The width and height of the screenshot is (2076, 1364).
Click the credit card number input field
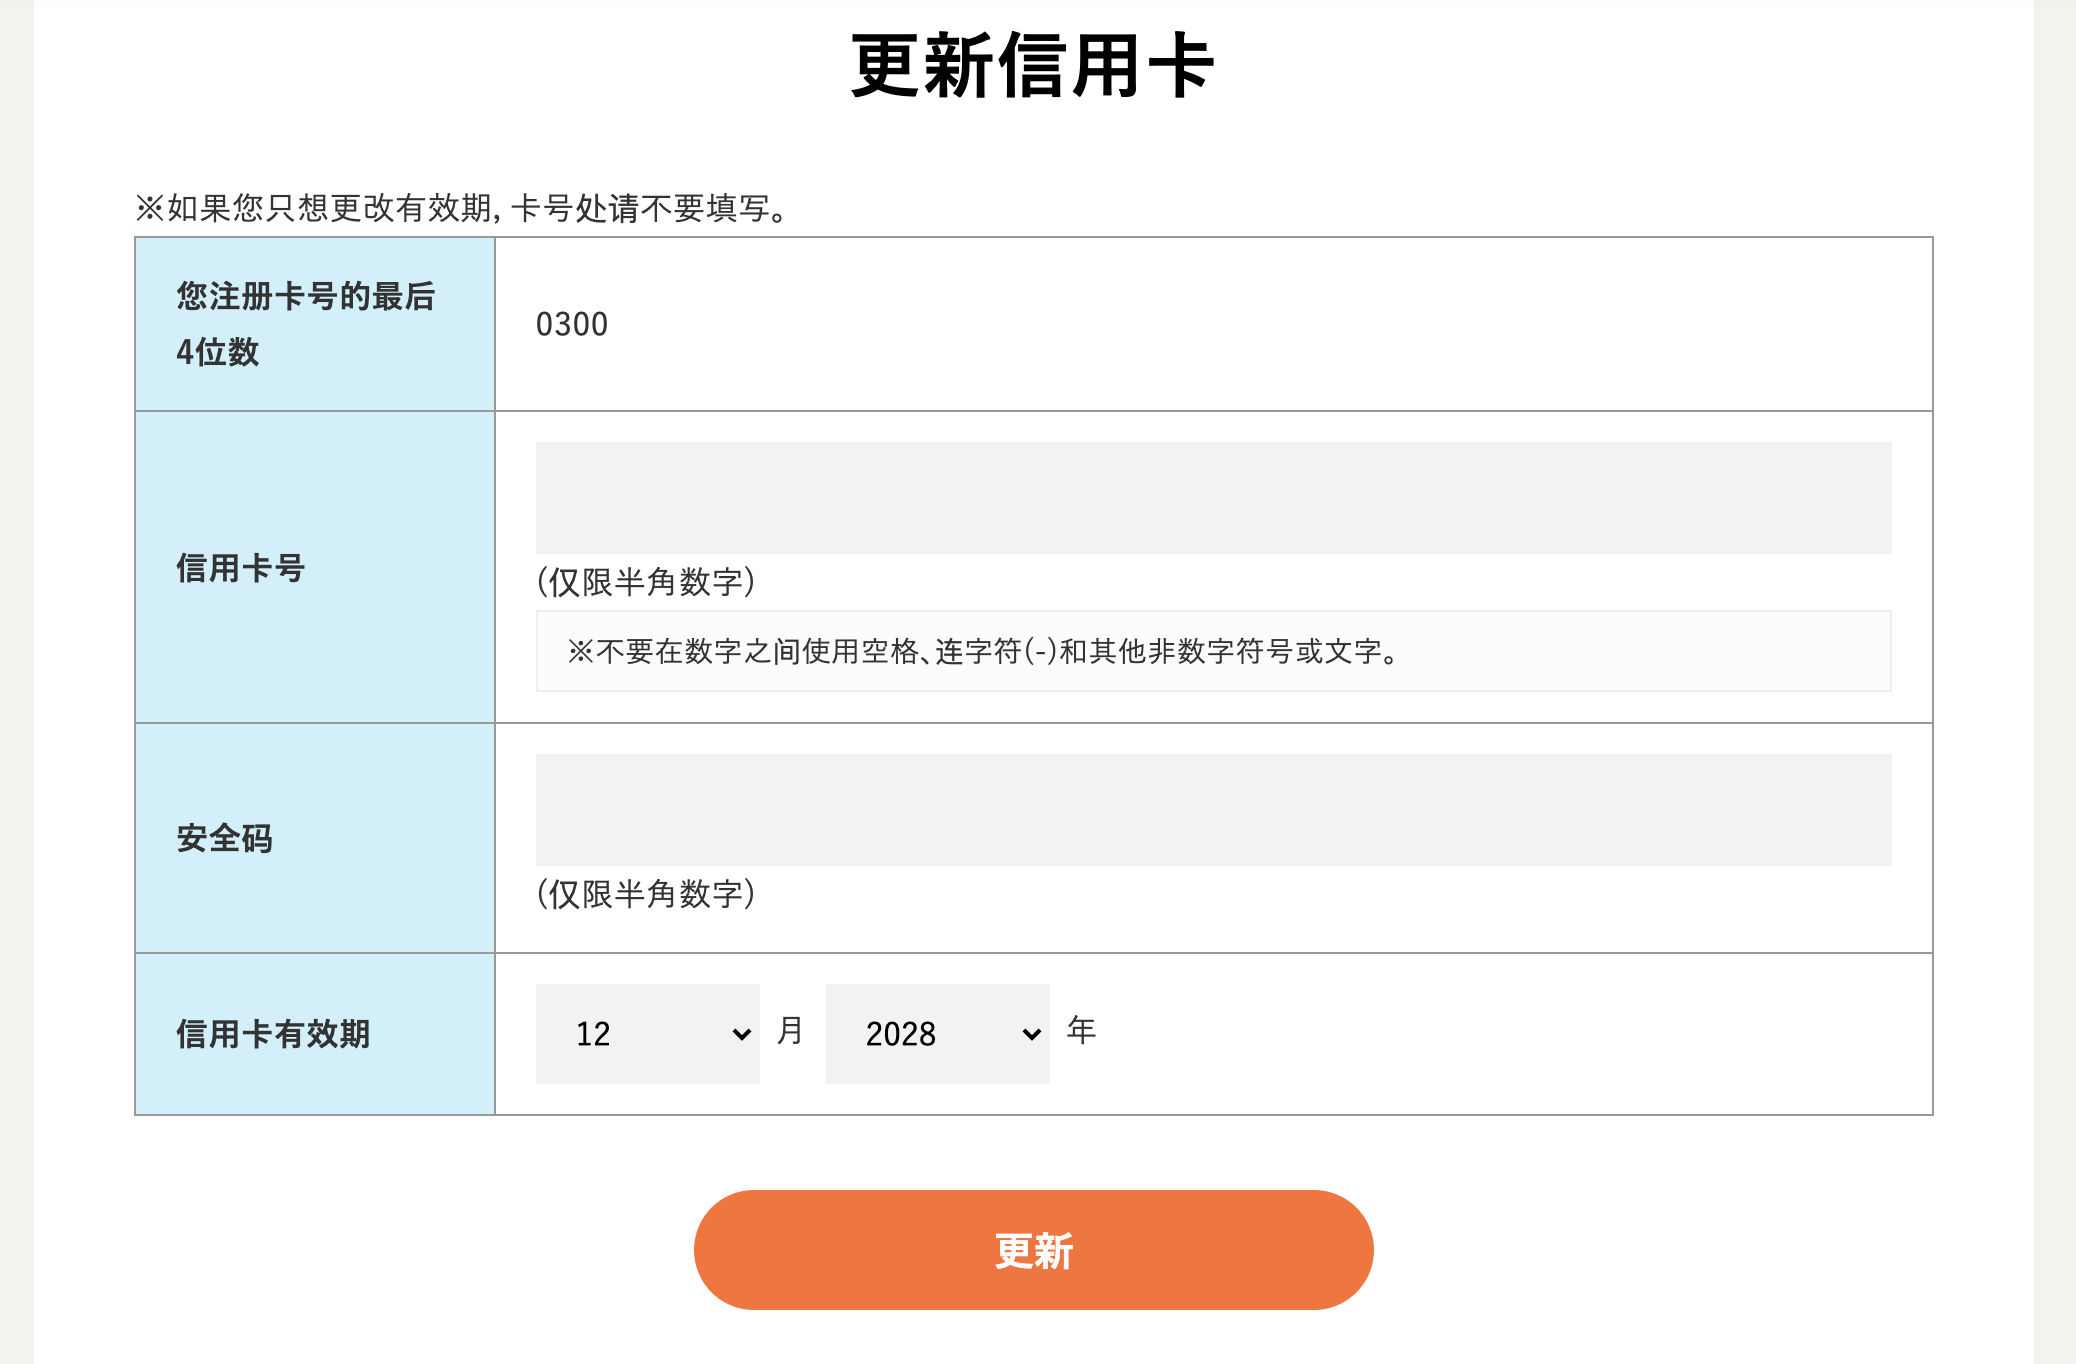[x=1213, y=498]
